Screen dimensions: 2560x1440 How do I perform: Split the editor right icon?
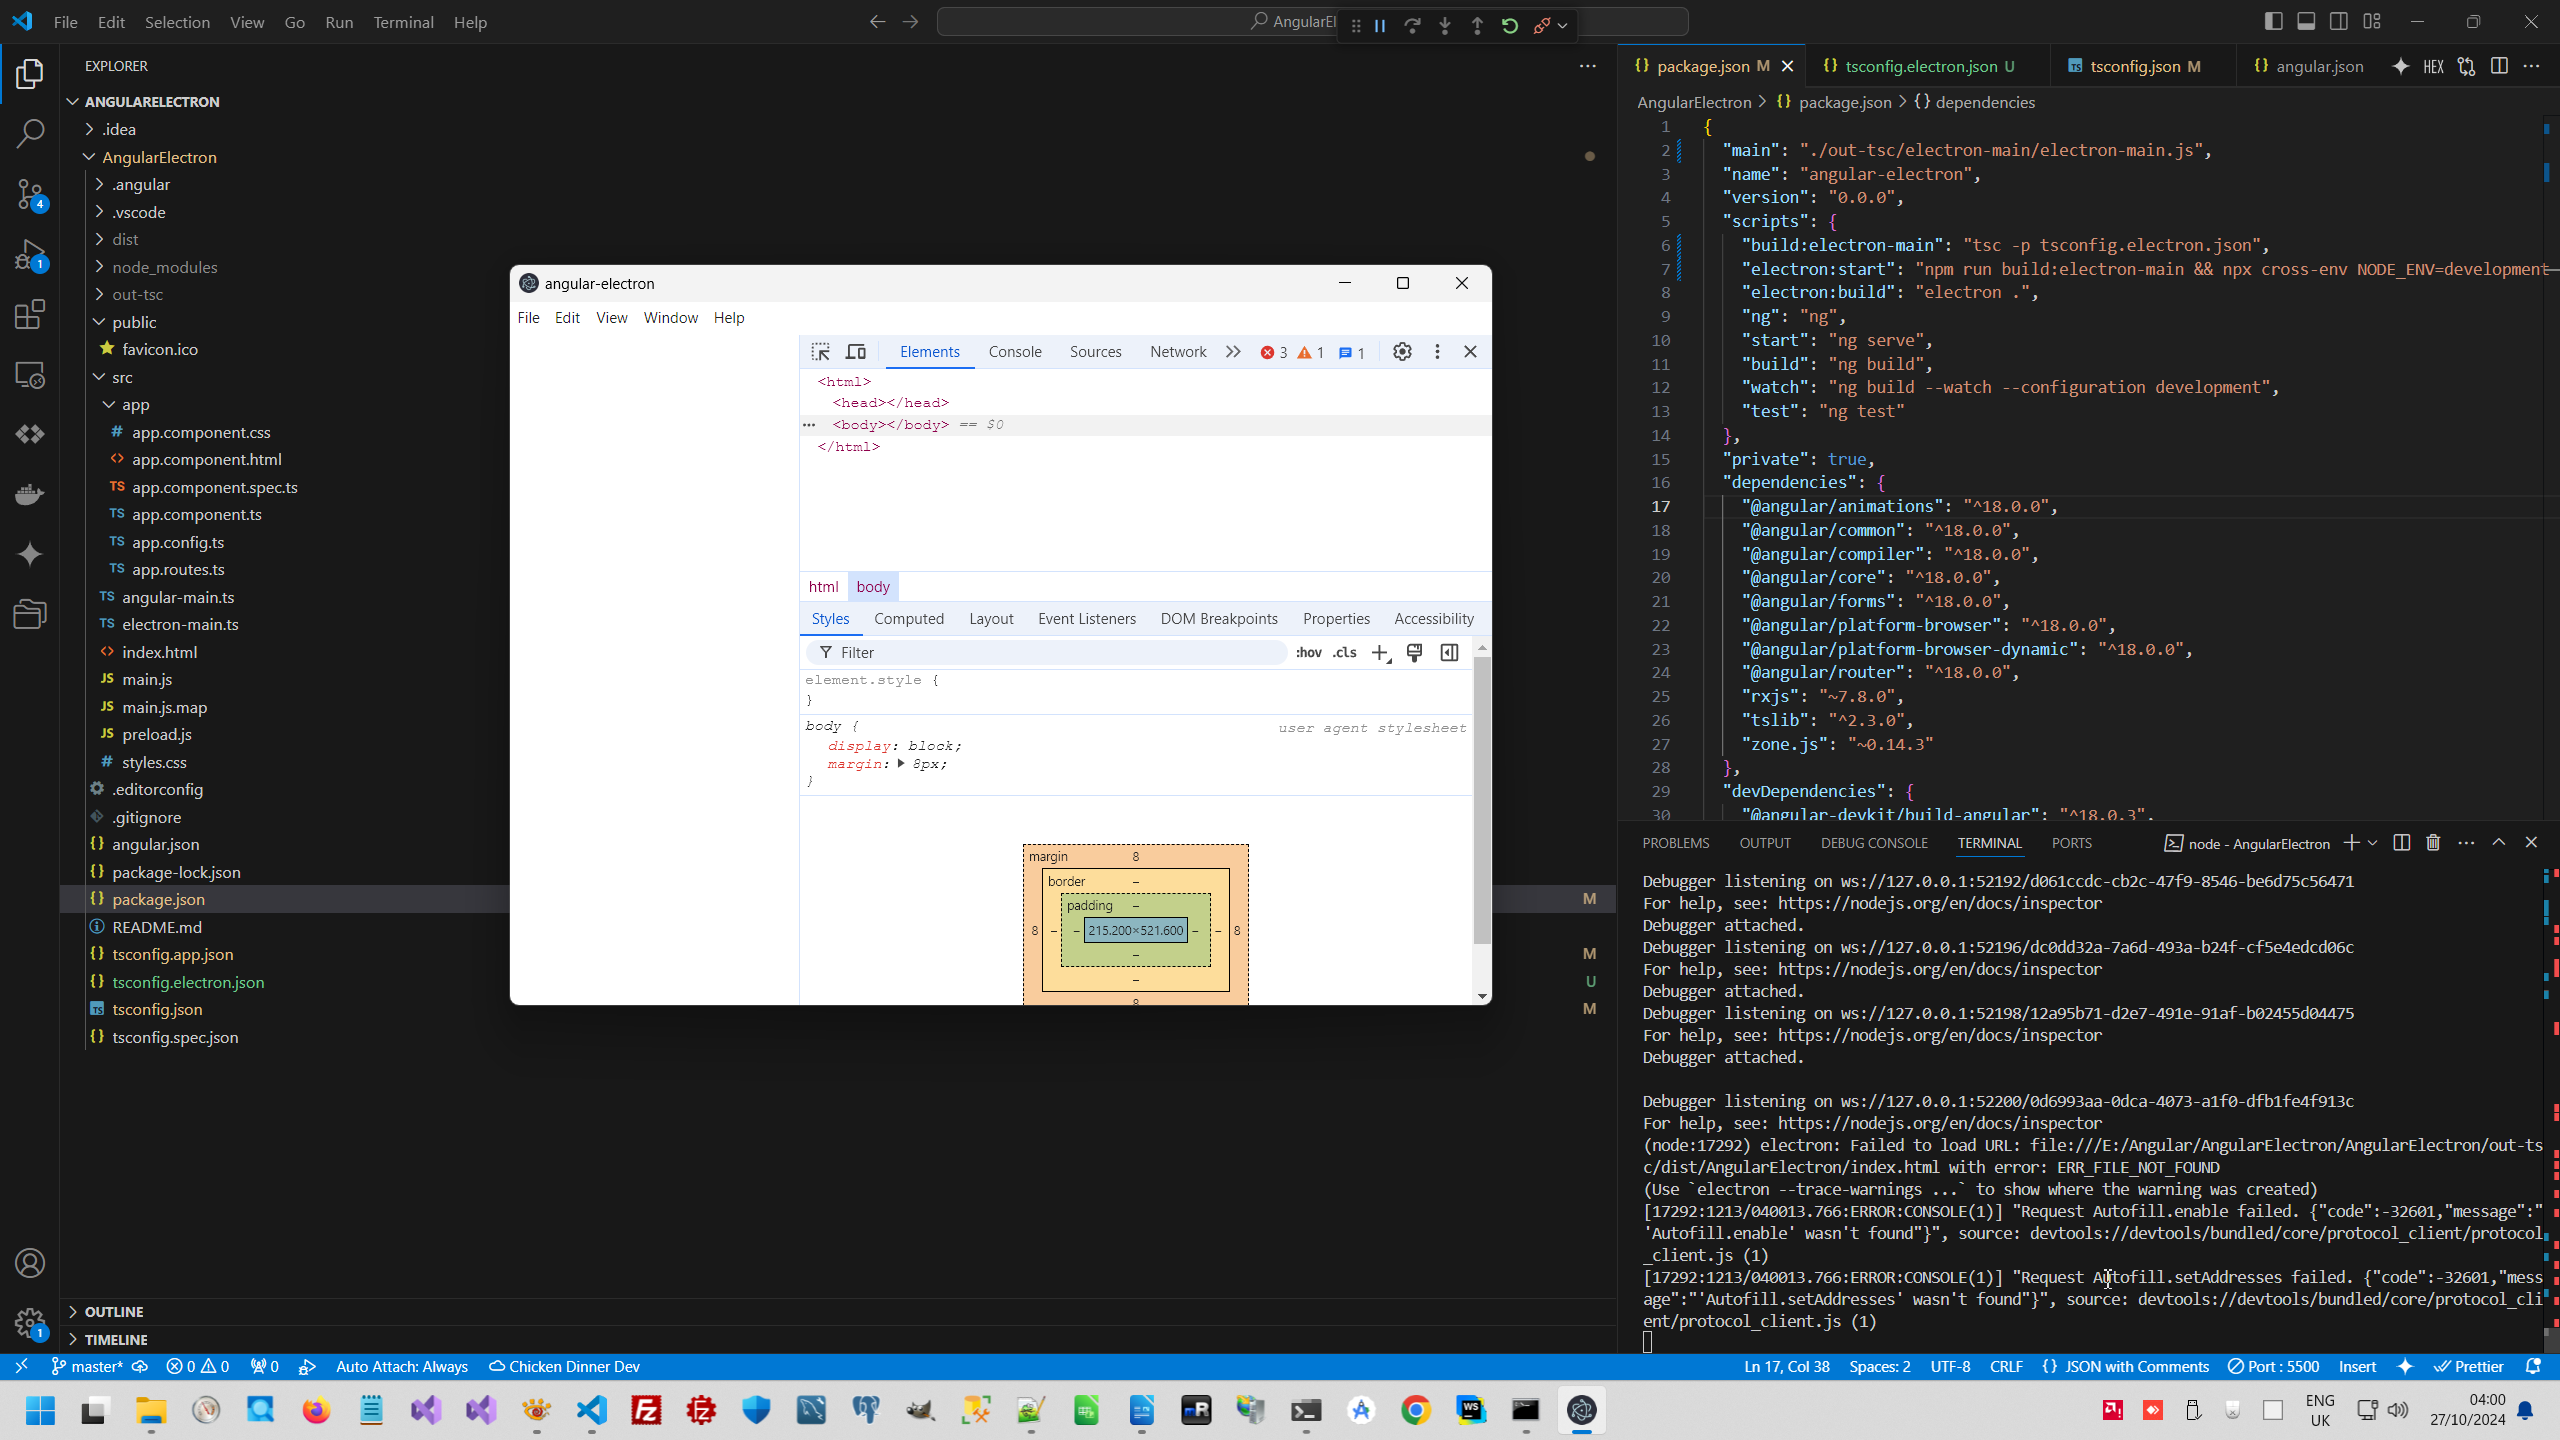2499,66
